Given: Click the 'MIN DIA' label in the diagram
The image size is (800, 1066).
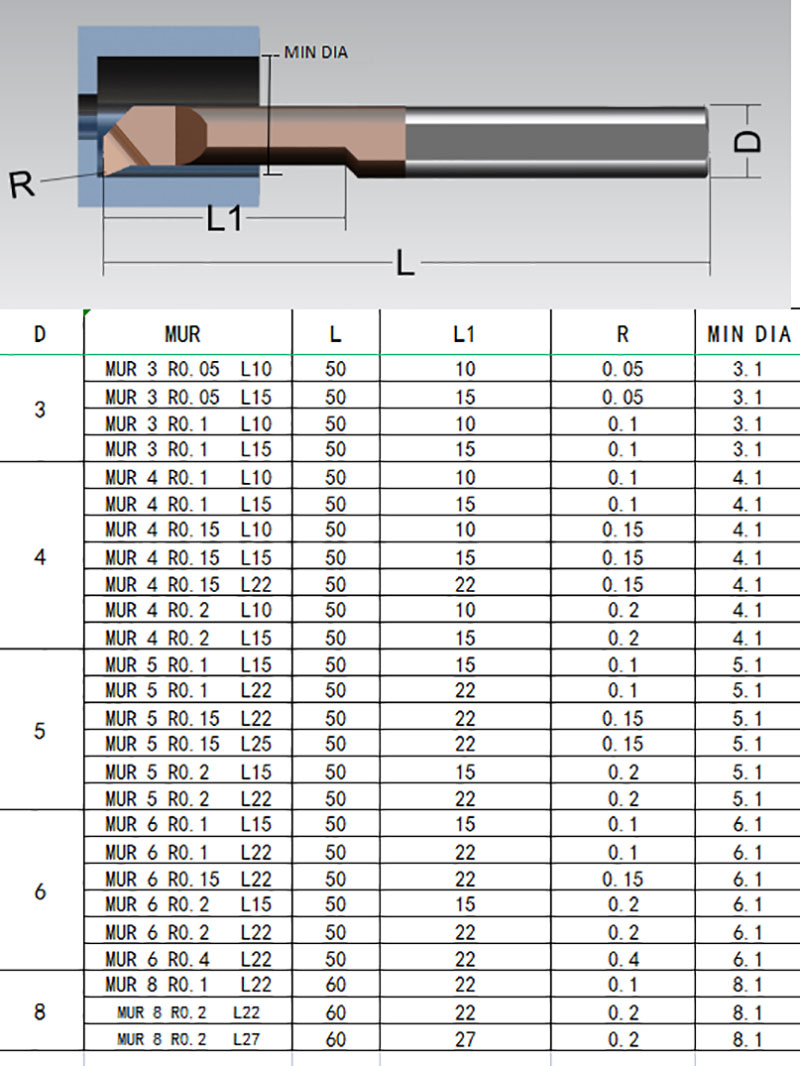Looking at the screenshot, I should point(316,52).
